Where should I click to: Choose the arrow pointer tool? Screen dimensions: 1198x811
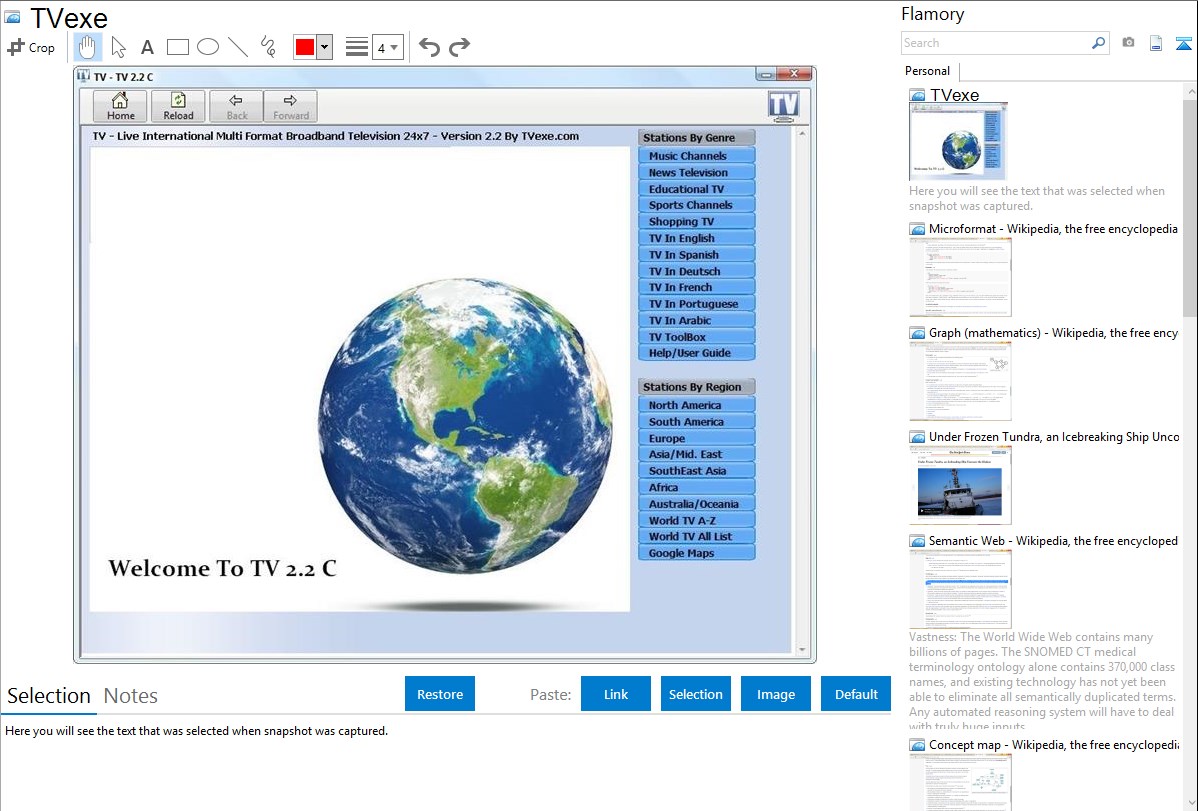118,47
